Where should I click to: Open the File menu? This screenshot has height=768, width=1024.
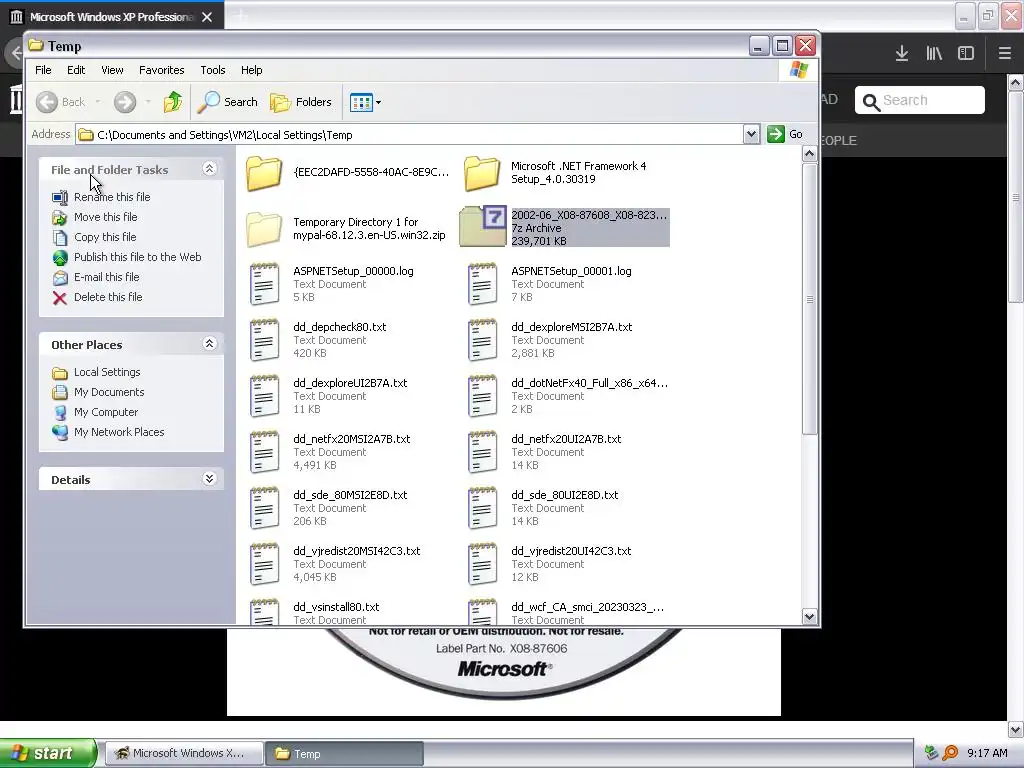click(x=43, y=70)
